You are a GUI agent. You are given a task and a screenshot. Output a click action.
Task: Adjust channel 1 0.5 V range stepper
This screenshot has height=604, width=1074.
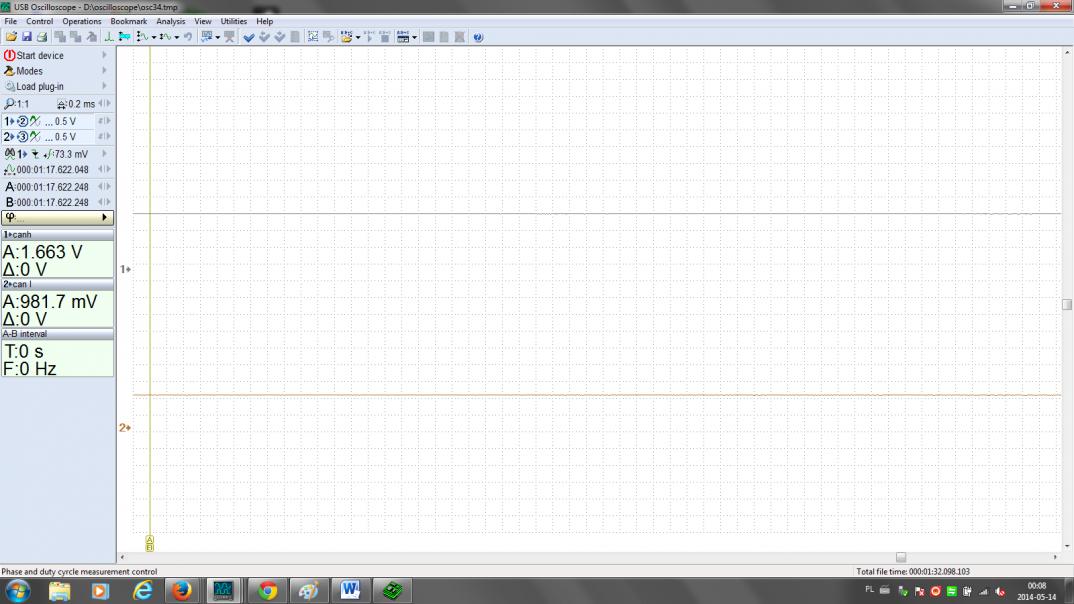tap(104, 121)
